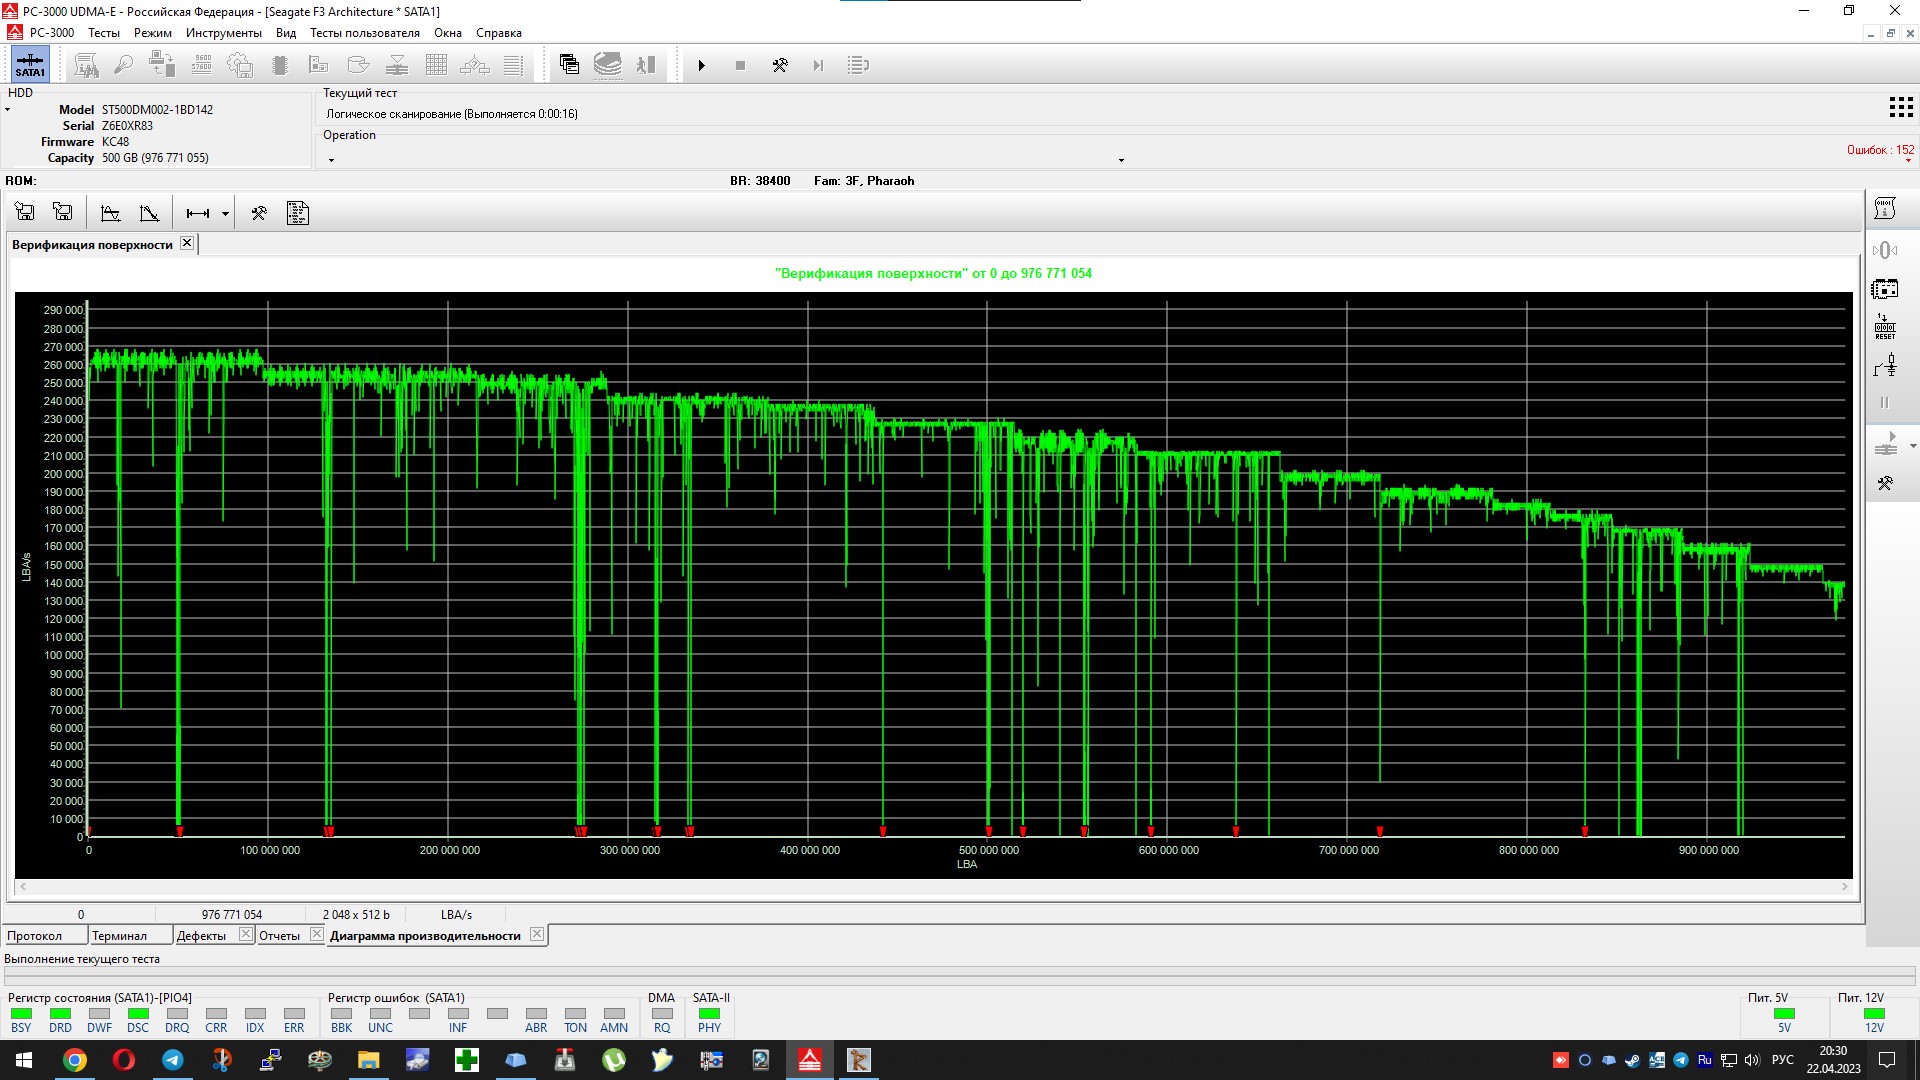Open Telegram from the taskbar

[172, 1060]
